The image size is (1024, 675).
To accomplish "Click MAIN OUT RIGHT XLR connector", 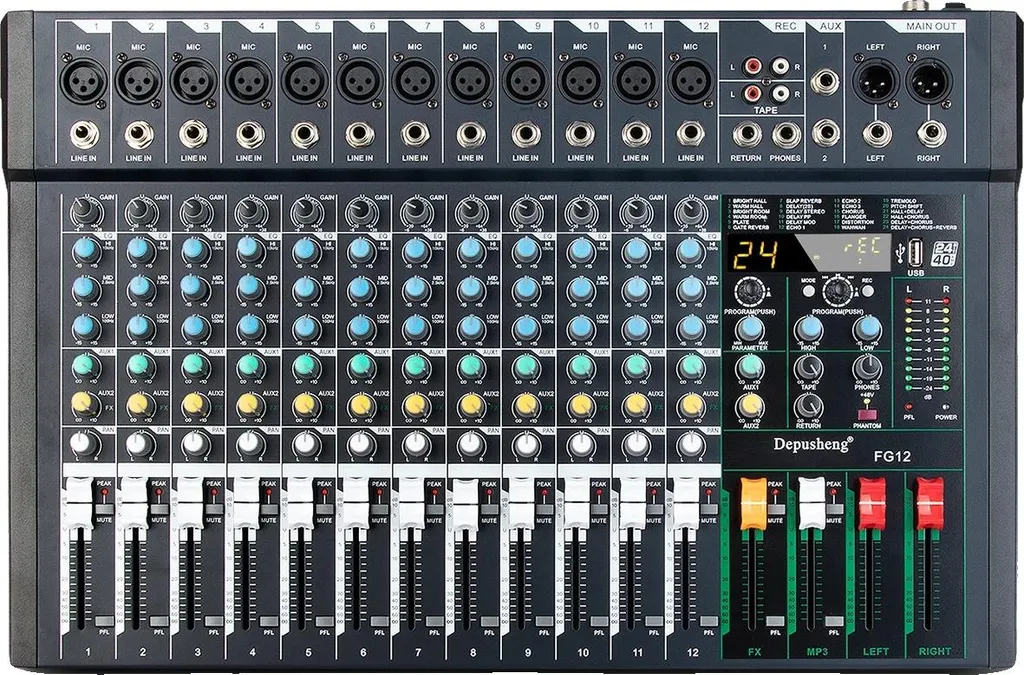I will click(x=928, y=82).
